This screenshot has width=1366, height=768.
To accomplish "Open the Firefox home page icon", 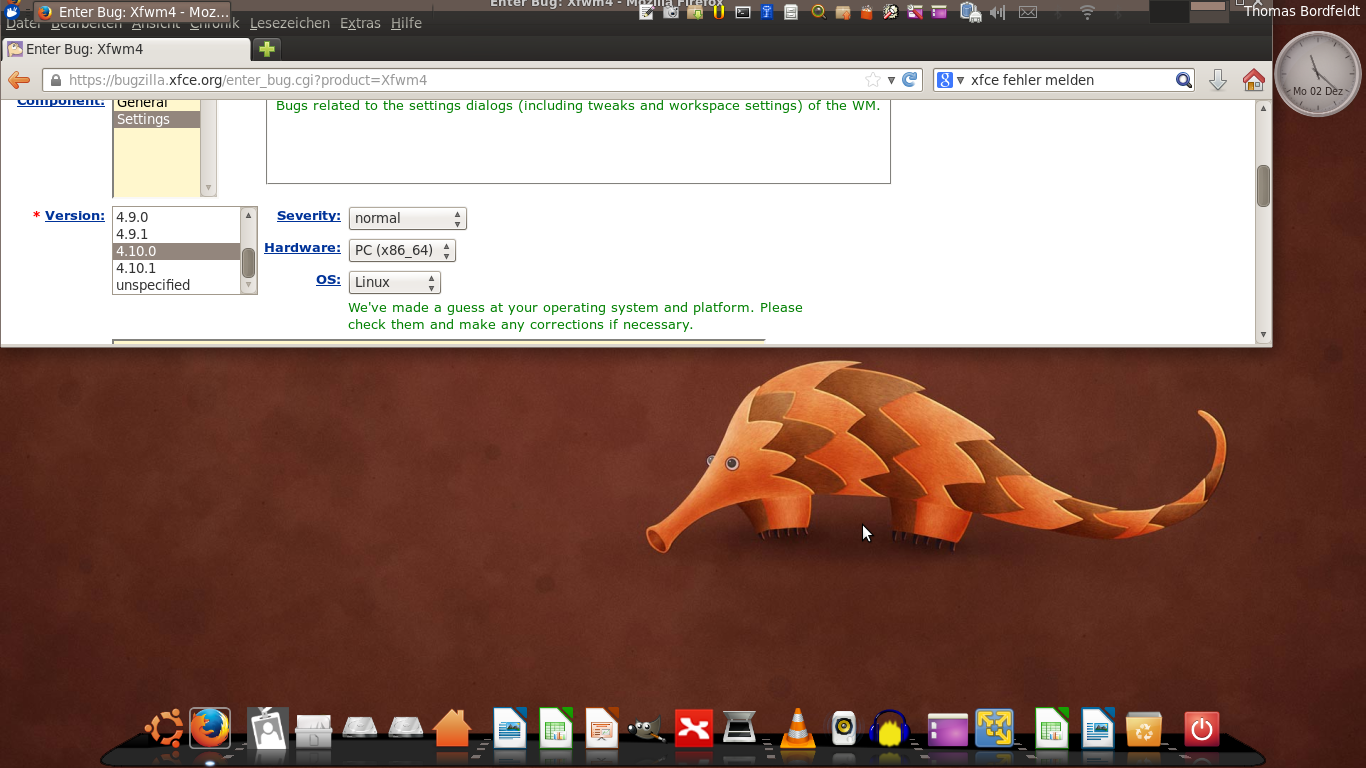I will 1253,80.
